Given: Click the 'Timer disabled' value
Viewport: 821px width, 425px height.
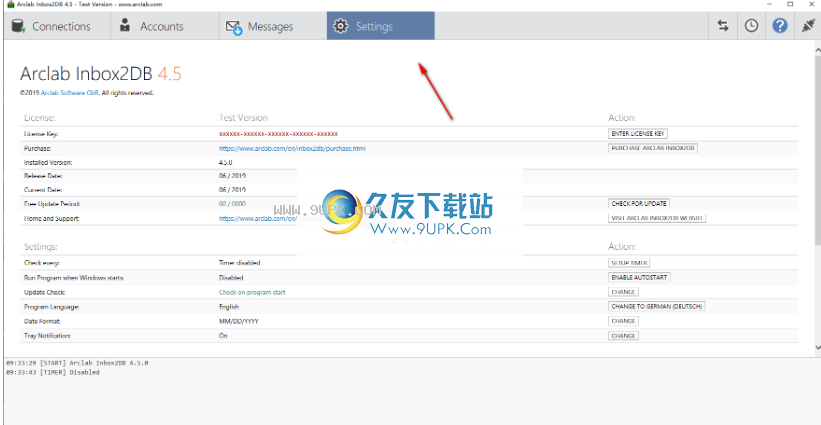Looking at the screenshot, I should point(239,263).
